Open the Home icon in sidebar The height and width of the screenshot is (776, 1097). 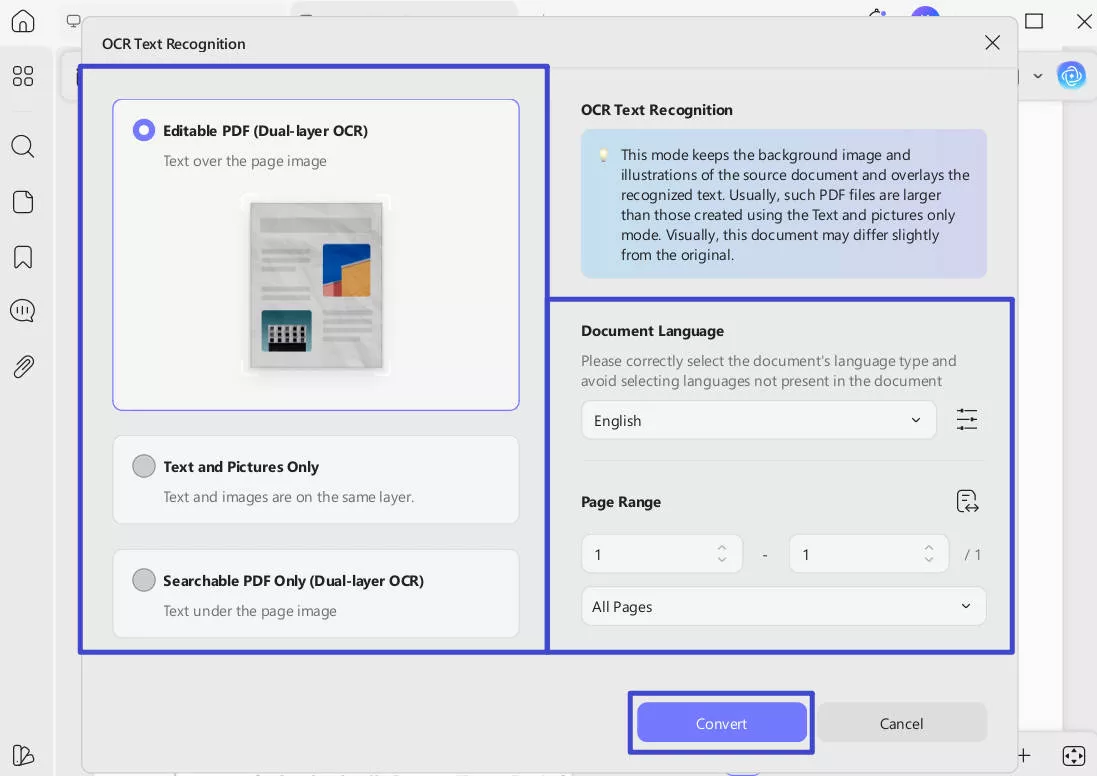coord(22,22)
